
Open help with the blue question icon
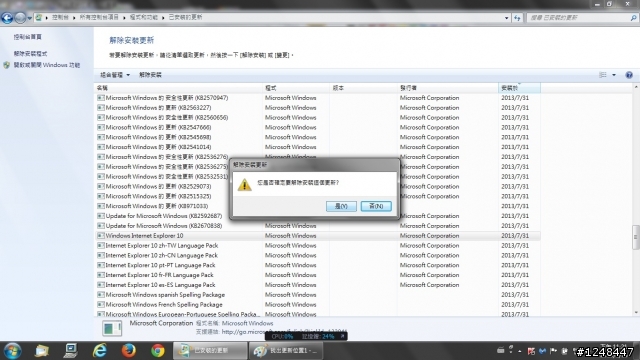click(x=629, y=75)
